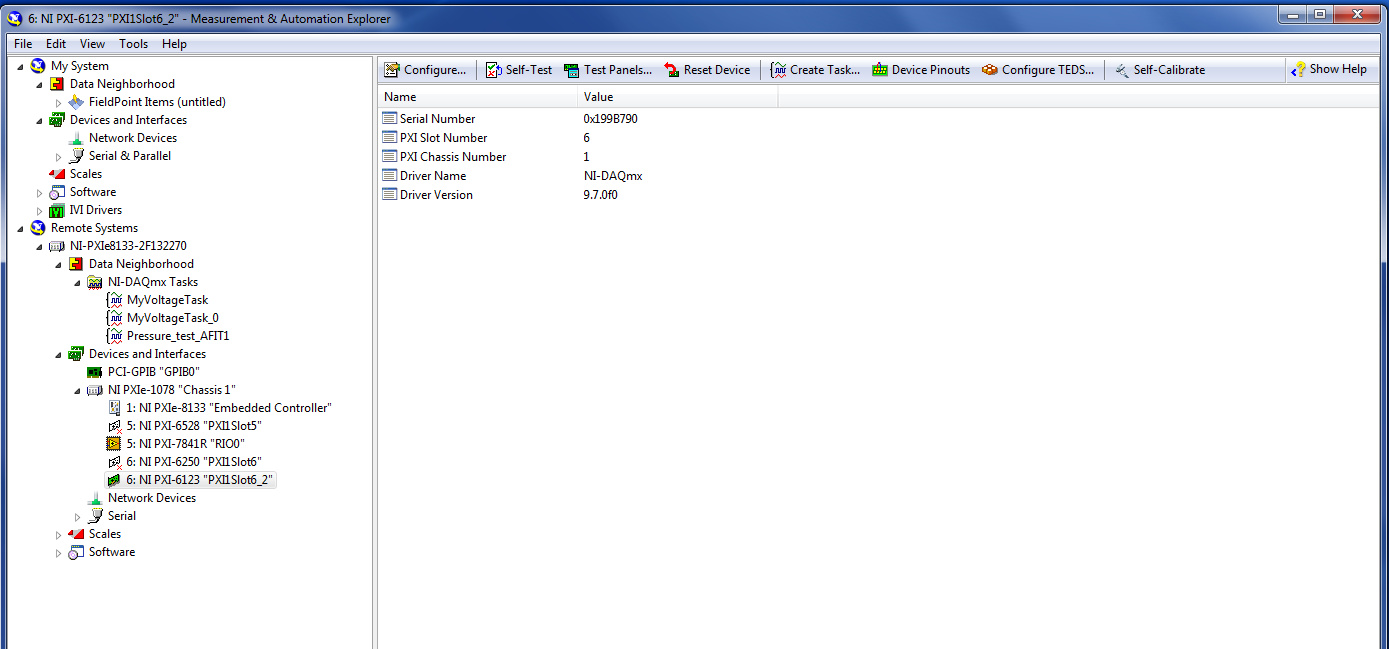Select the My System icon
The width and height of the screenshot is (1389, 649).
pyautogui.click(x=38, y=66)
